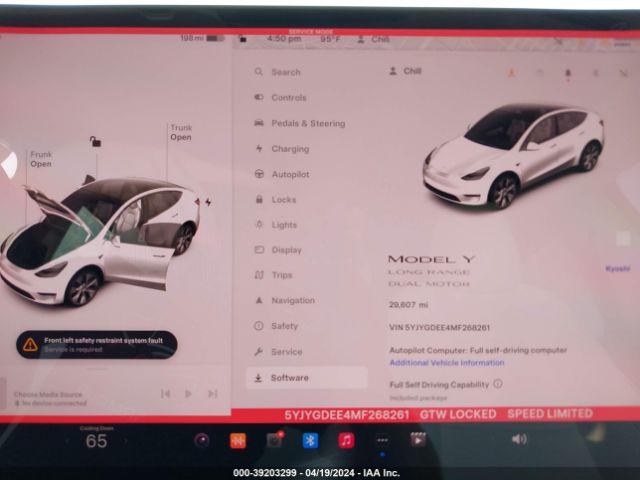The width and height of the screenshot is (640, 480).
Task: Tap the vehicle name Kyoshi
Action: 618,269
